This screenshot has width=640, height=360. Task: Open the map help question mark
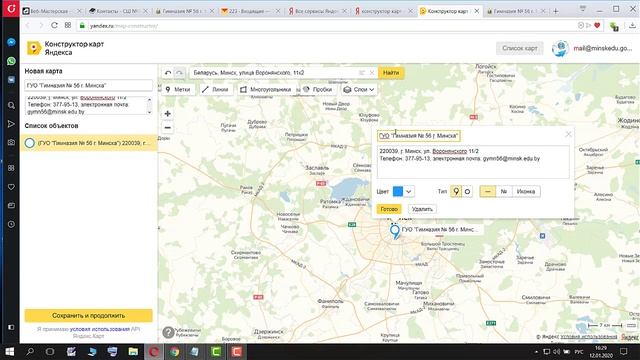(x=168, y=332)
